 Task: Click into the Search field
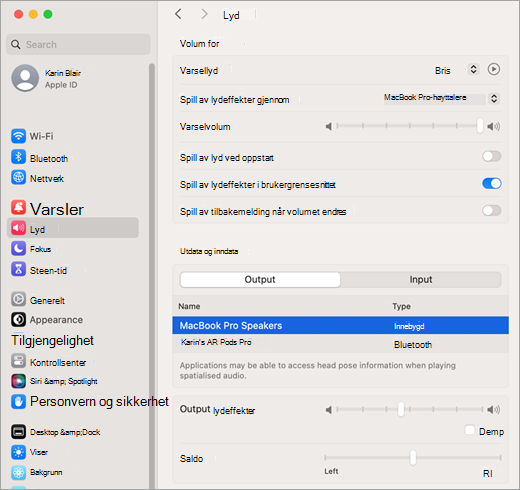pos(78,44)
